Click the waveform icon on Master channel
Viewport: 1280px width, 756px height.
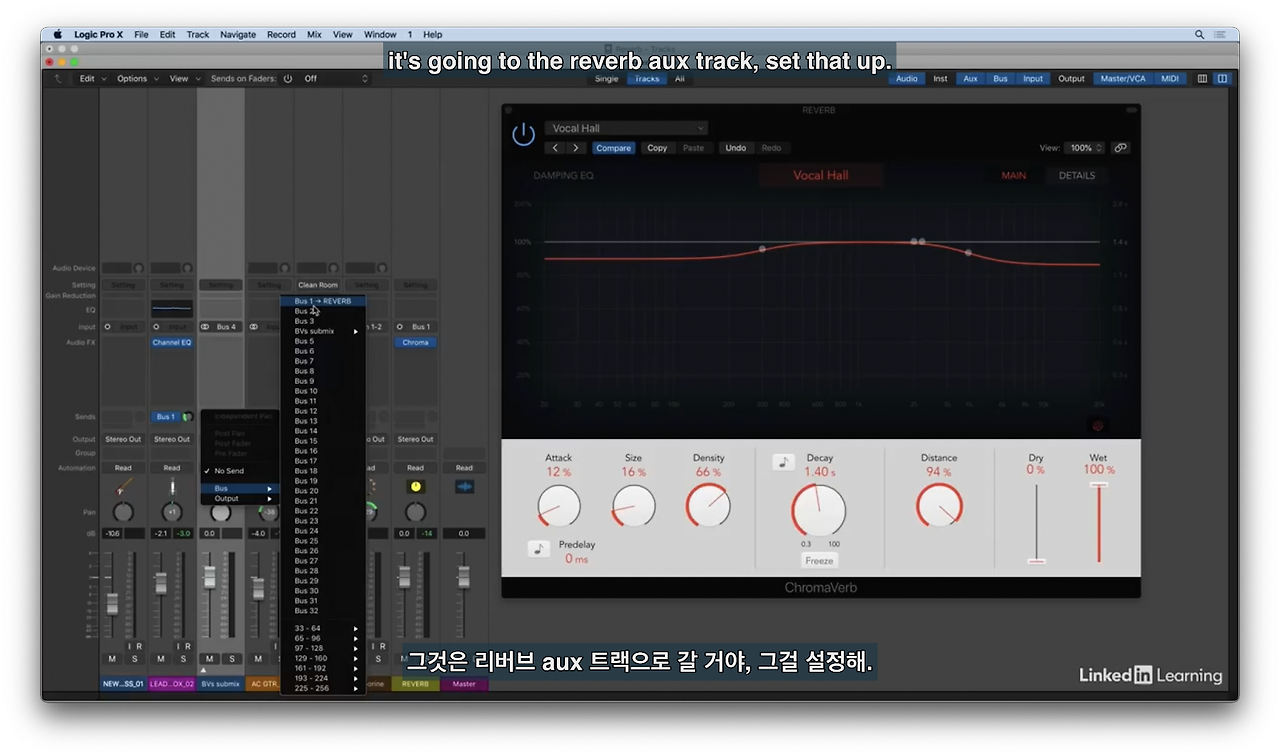(x=464, y=487)
